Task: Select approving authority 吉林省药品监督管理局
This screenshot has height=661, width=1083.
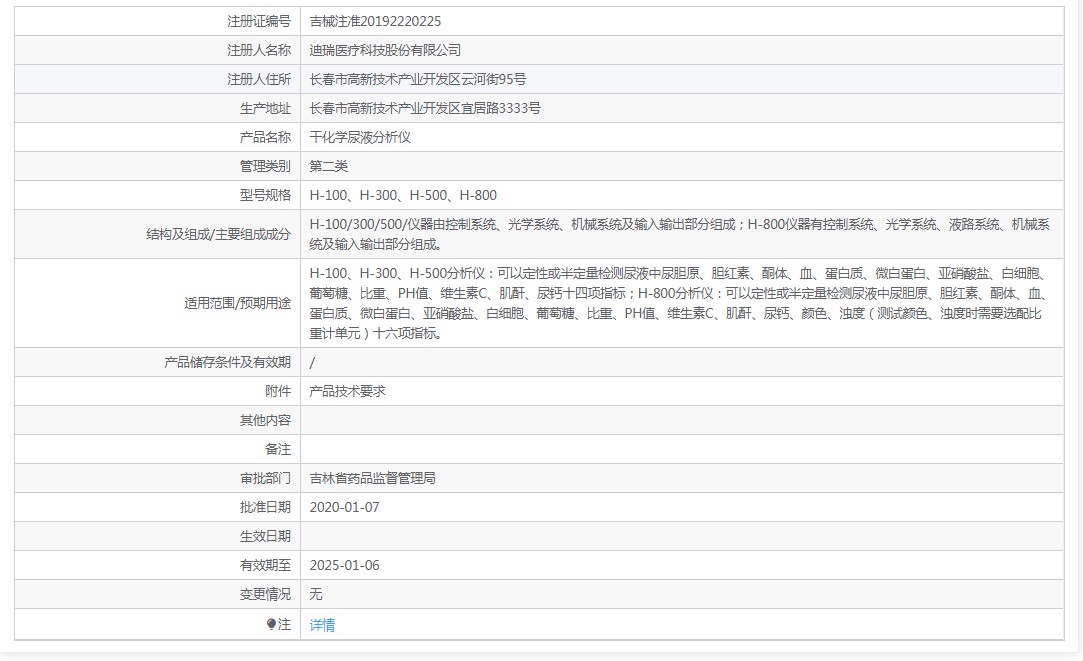Action: (372, 479)
